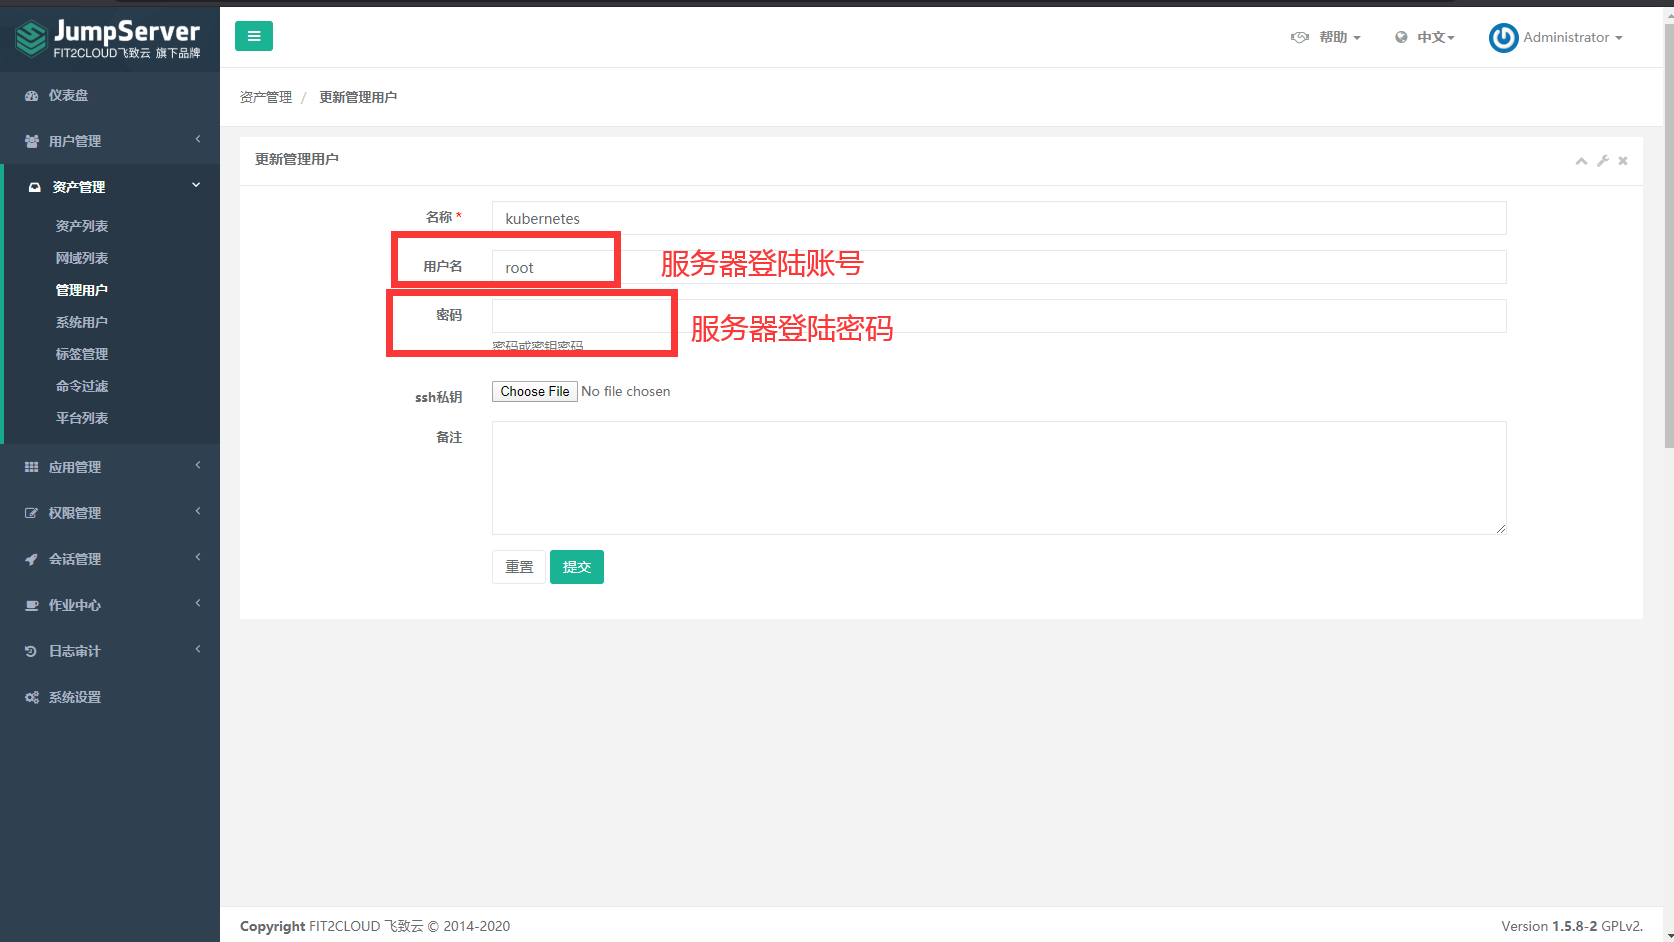Expand the 权限管理 sidebar menu
Viewport: 1674px width, 942px height.
coord(75,513)
